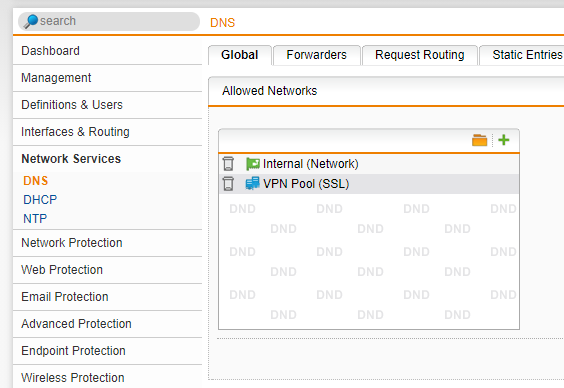
Task: Open the DHCP submenu link
Action: click(x=40, y=200)
